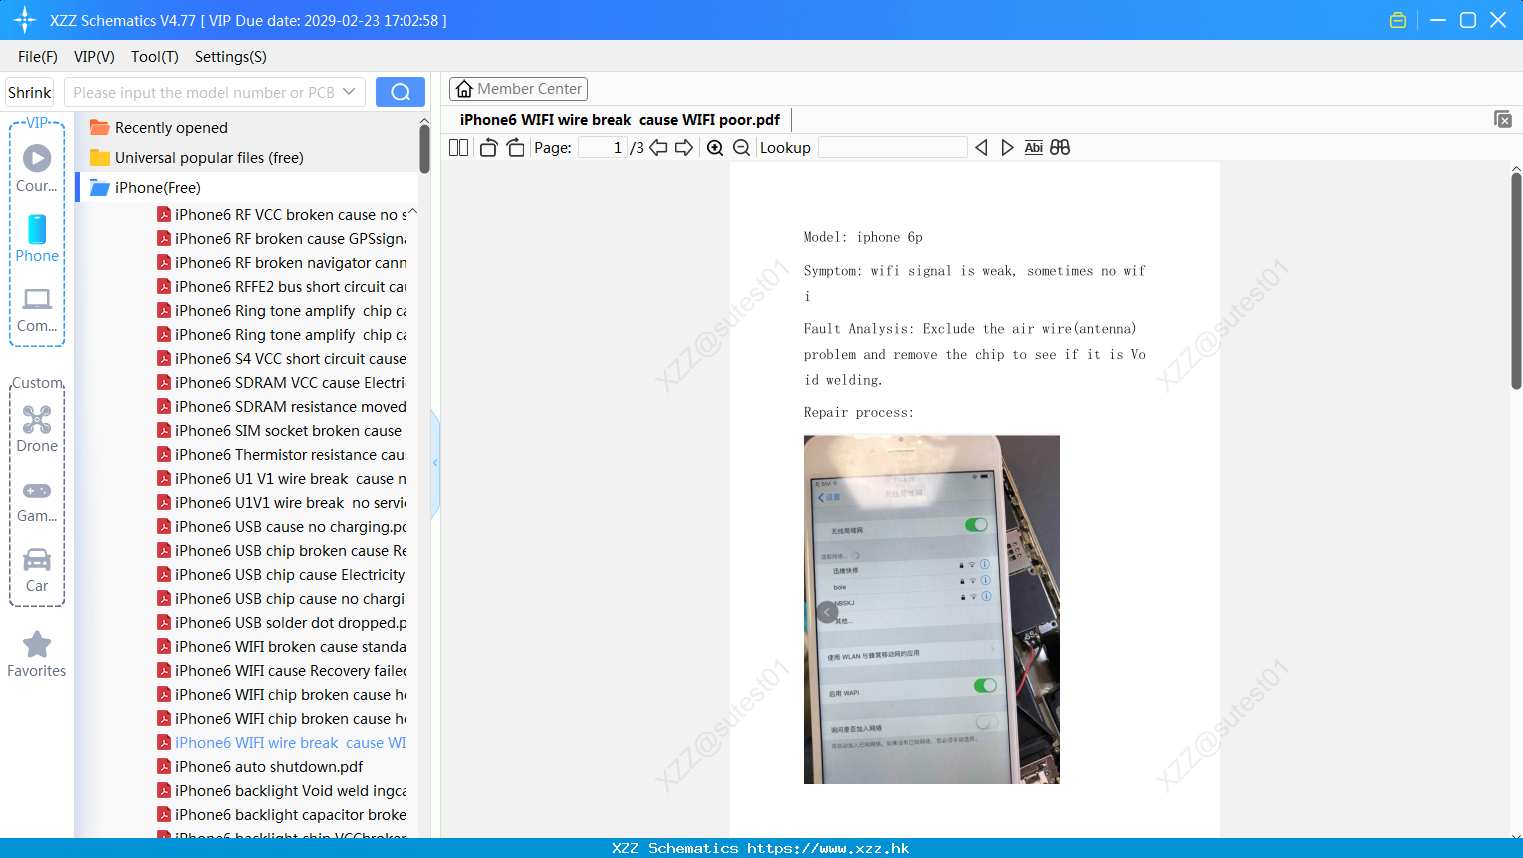1523x858 pixels.
Task: Open iPhone6 USB solder dot dropped file
Action: coord(281,623)
